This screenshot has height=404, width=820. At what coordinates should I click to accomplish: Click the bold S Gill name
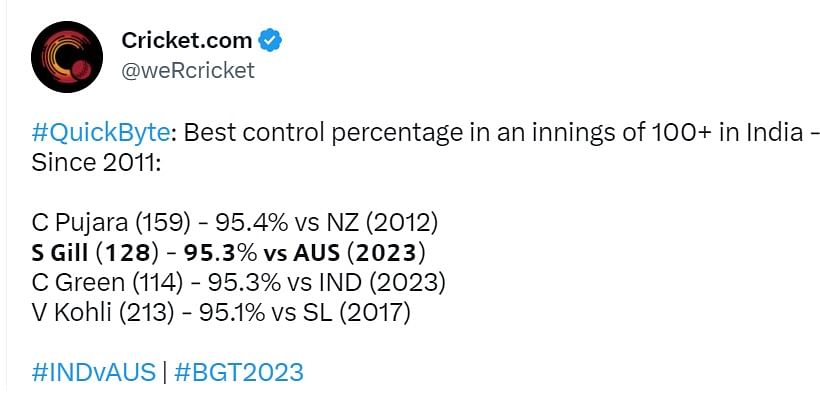(66, 251)
